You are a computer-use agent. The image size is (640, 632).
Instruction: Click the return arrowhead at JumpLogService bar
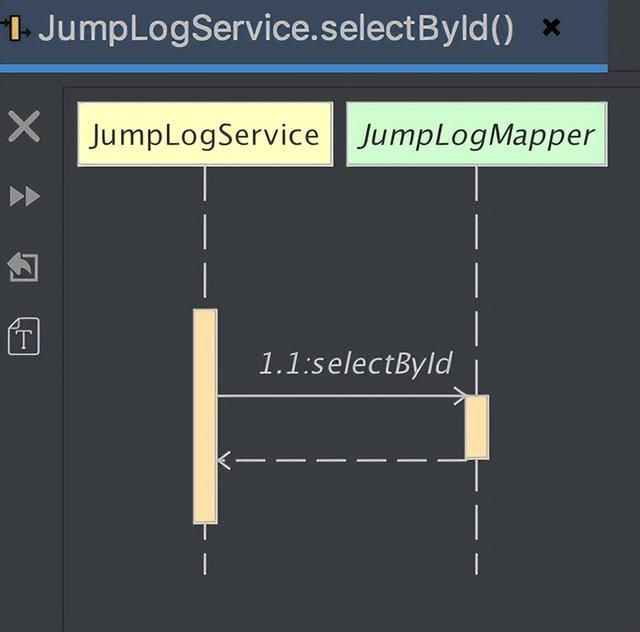(224, 461)
